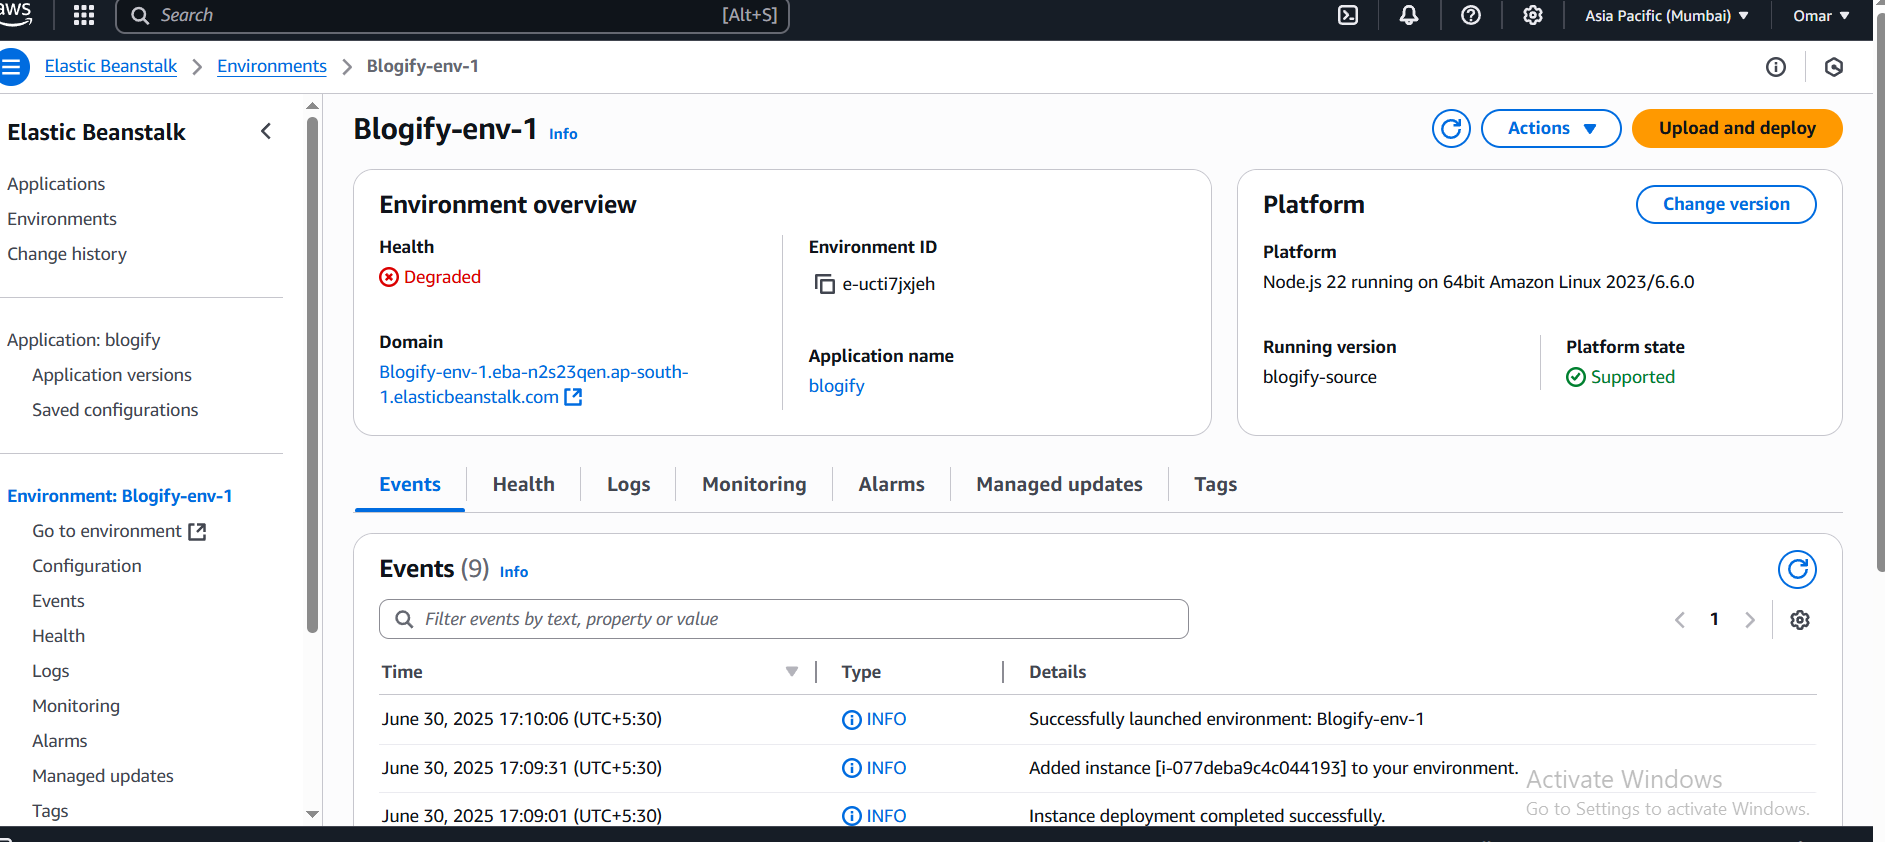
Task: Toggle the hamburger navigation menu
Action: click(x=12, y=67)
